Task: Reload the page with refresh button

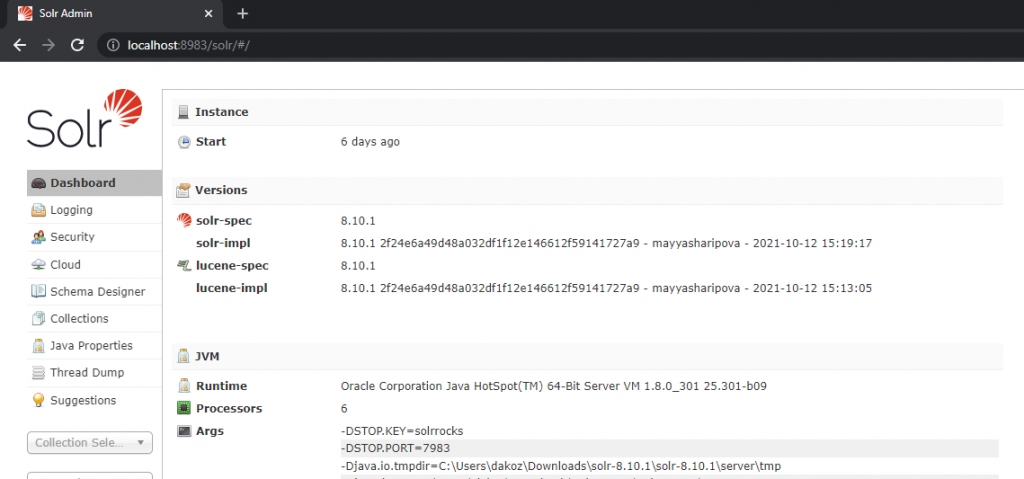Action: coord(77,45)
